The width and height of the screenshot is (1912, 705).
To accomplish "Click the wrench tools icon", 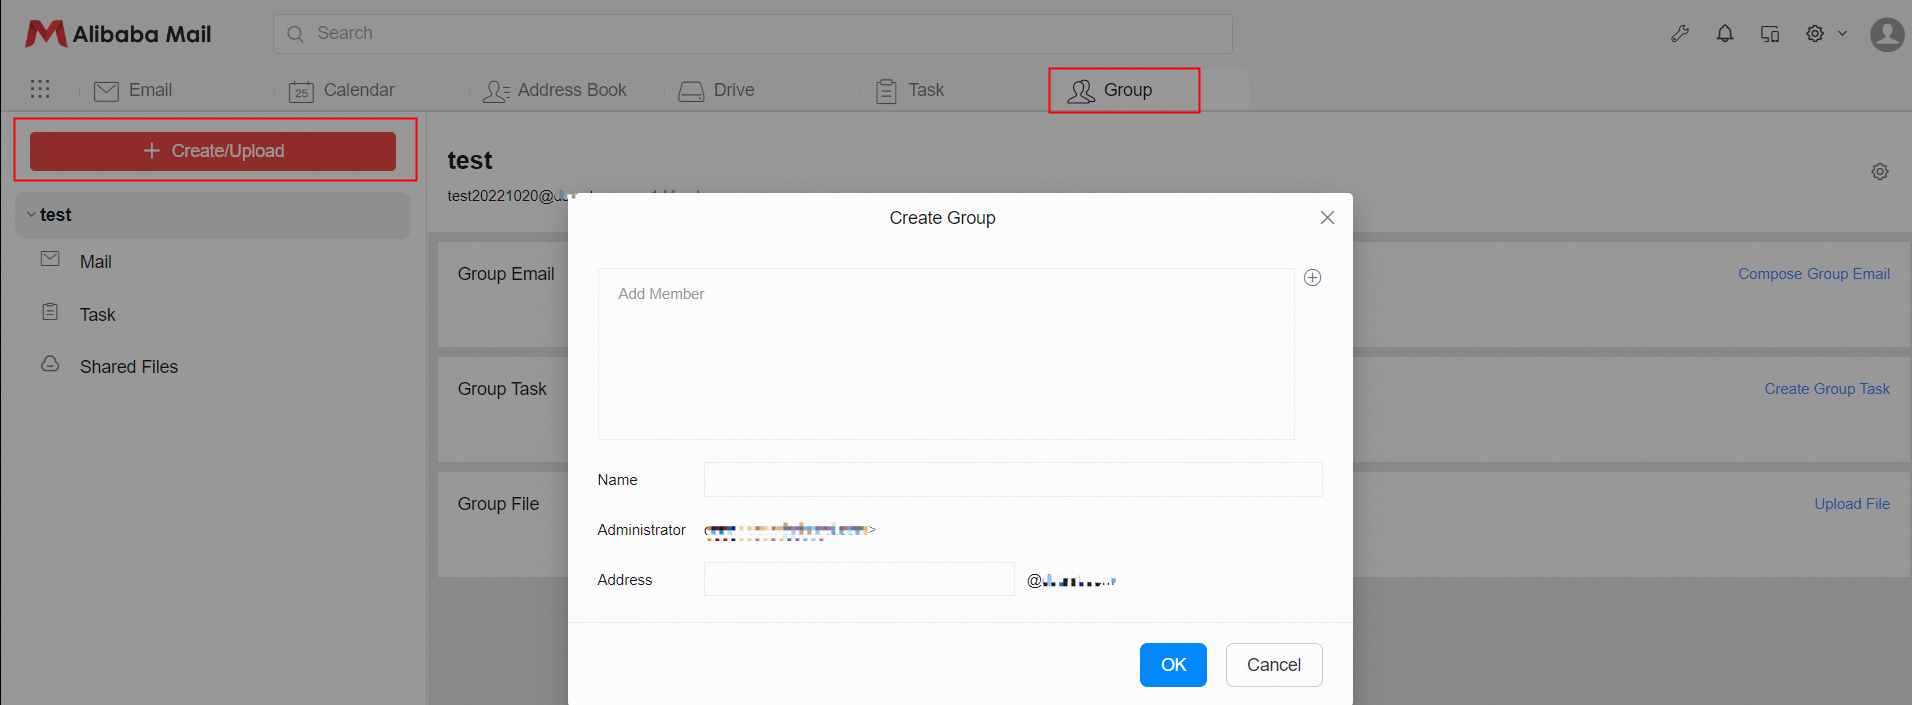I will tap(1680, 34).
